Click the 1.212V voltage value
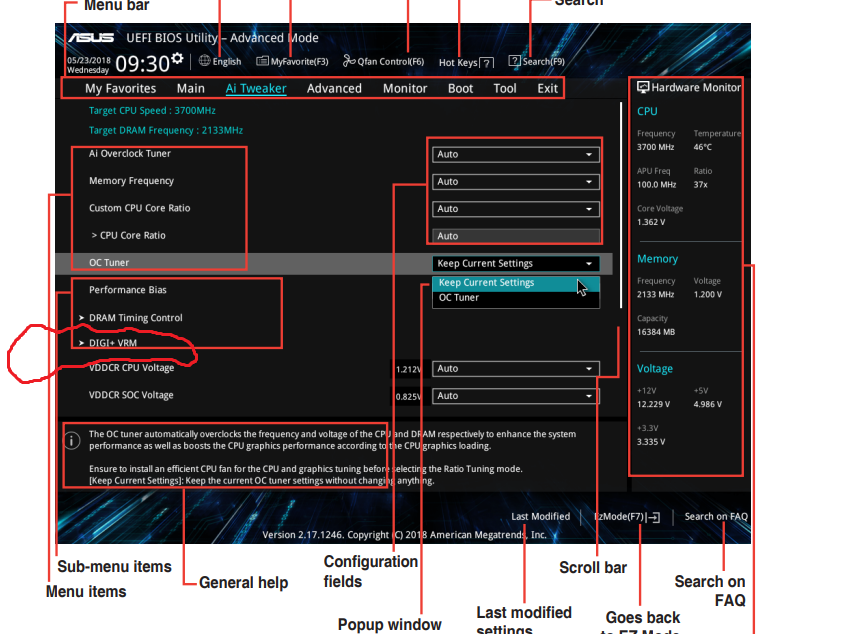This screenshot has width=843, height=634. 408,369
